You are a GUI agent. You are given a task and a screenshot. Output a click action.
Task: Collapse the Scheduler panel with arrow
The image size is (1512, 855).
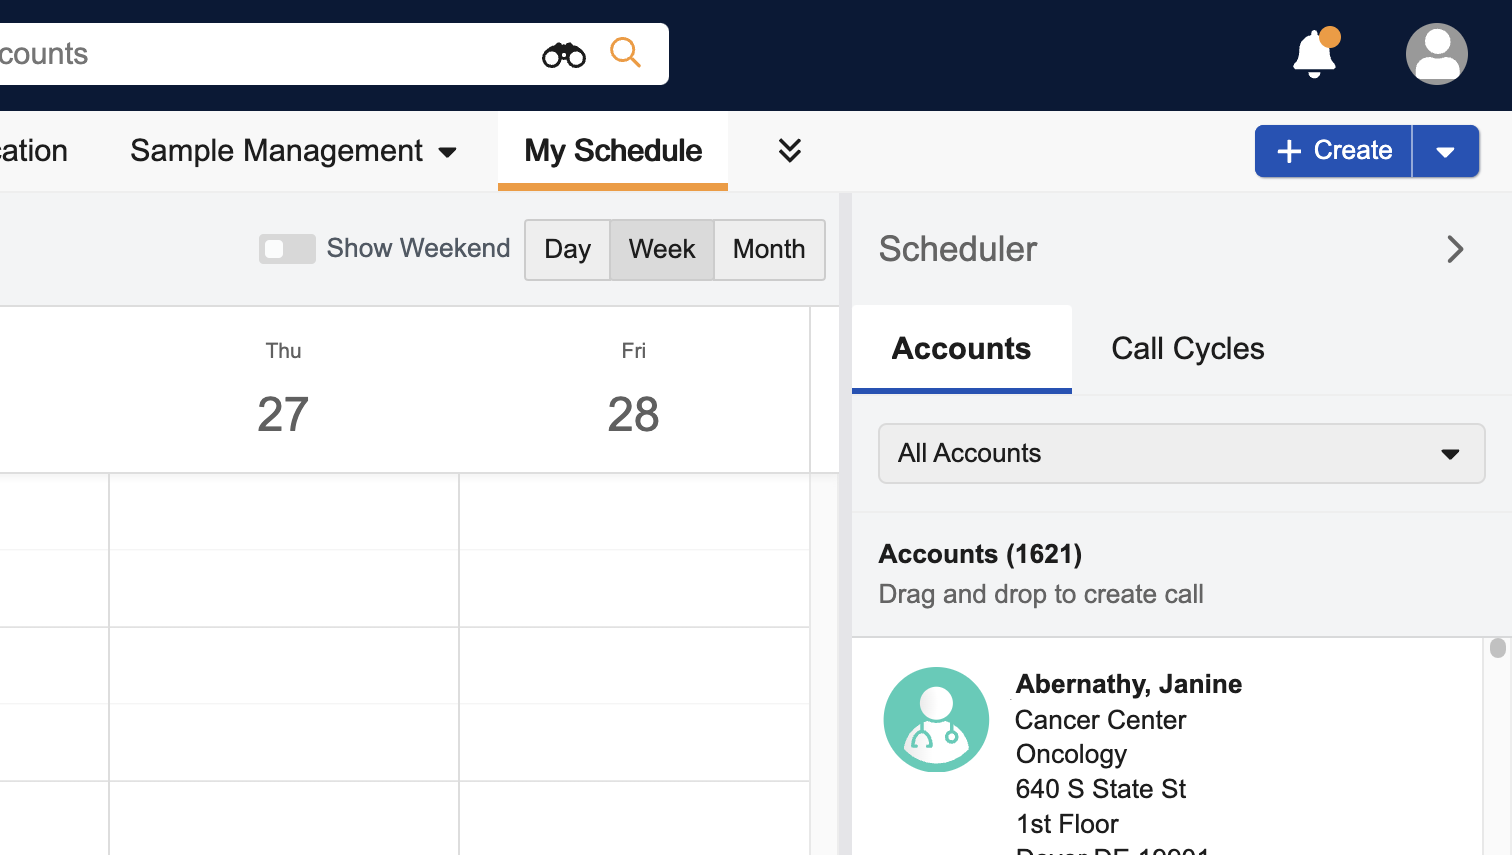click(x=1455, y=249)
